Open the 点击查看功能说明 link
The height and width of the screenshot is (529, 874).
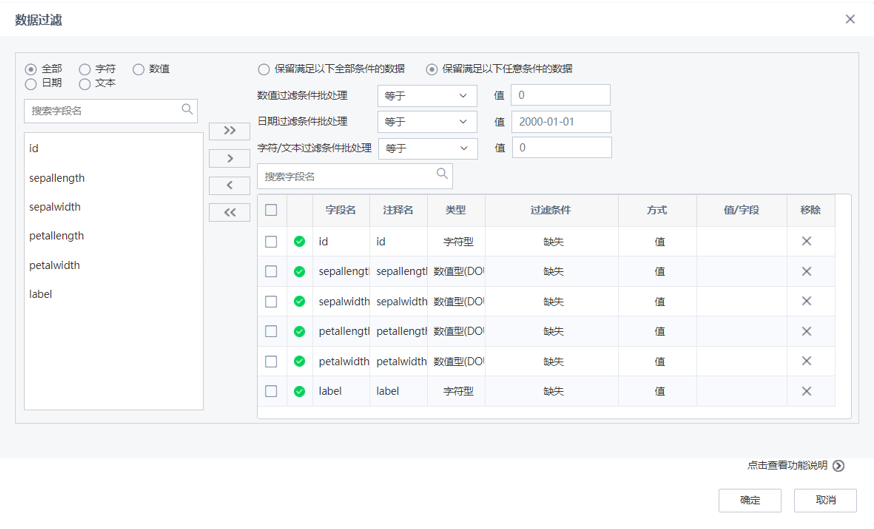click(787, 465)
